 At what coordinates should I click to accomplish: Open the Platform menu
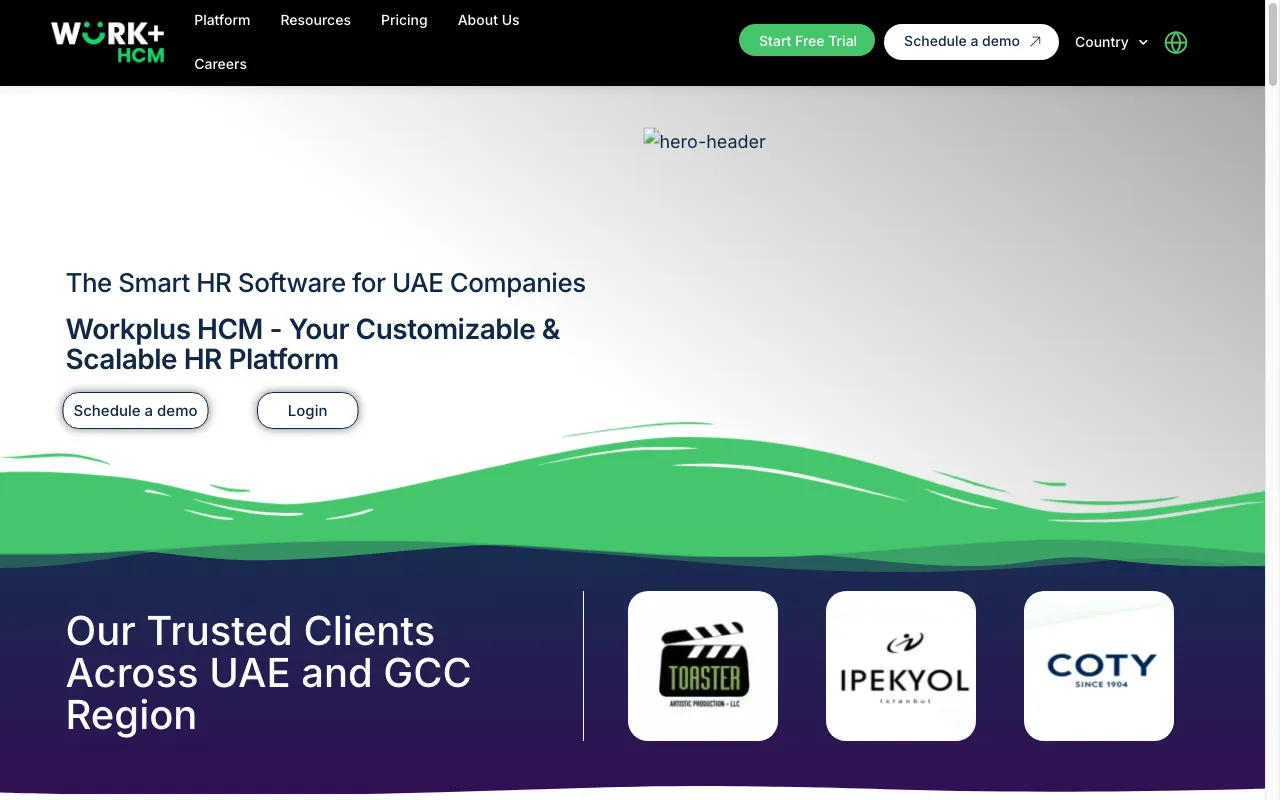point(222,20)
